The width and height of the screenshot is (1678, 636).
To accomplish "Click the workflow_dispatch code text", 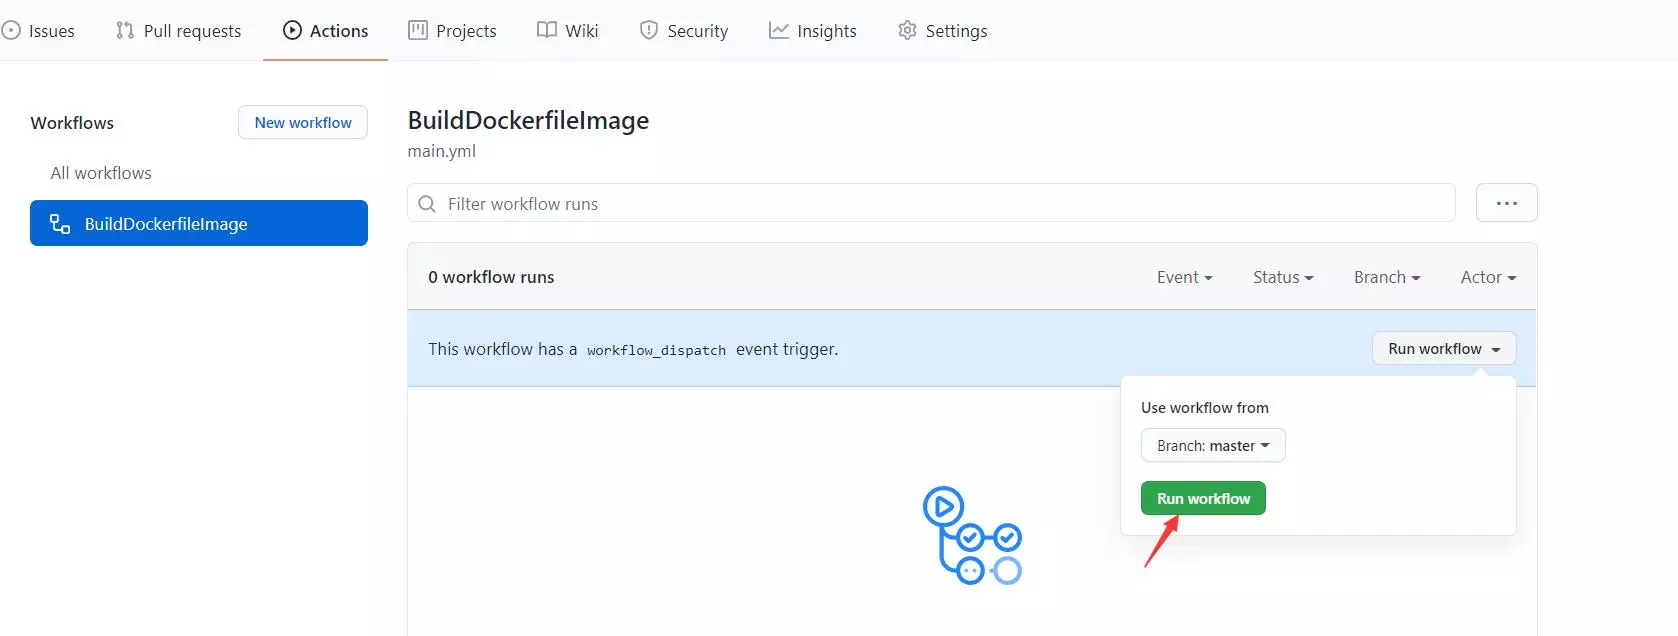I will [656, 350].
